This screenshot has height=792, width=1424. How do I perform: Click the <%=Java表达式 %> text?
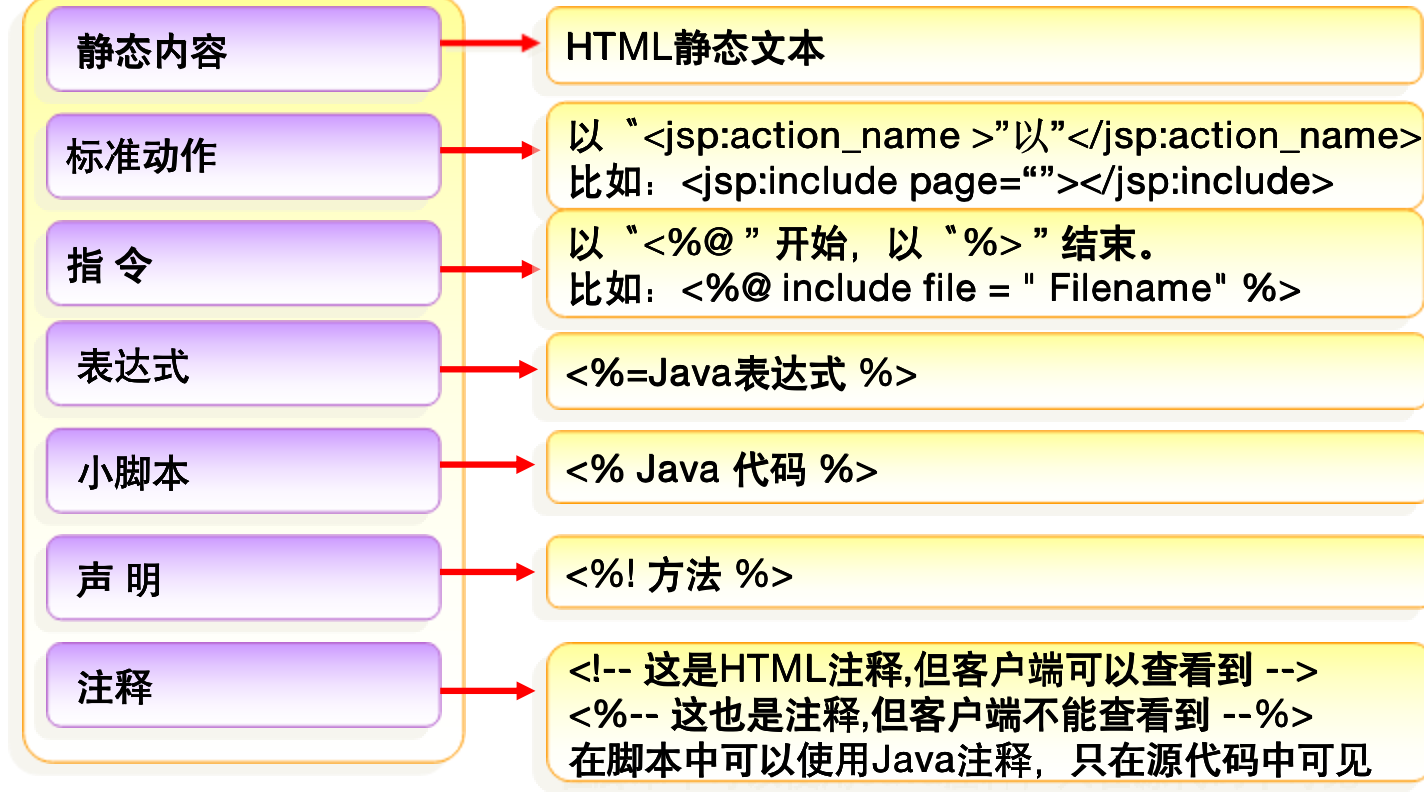click(x=741, y=373)
